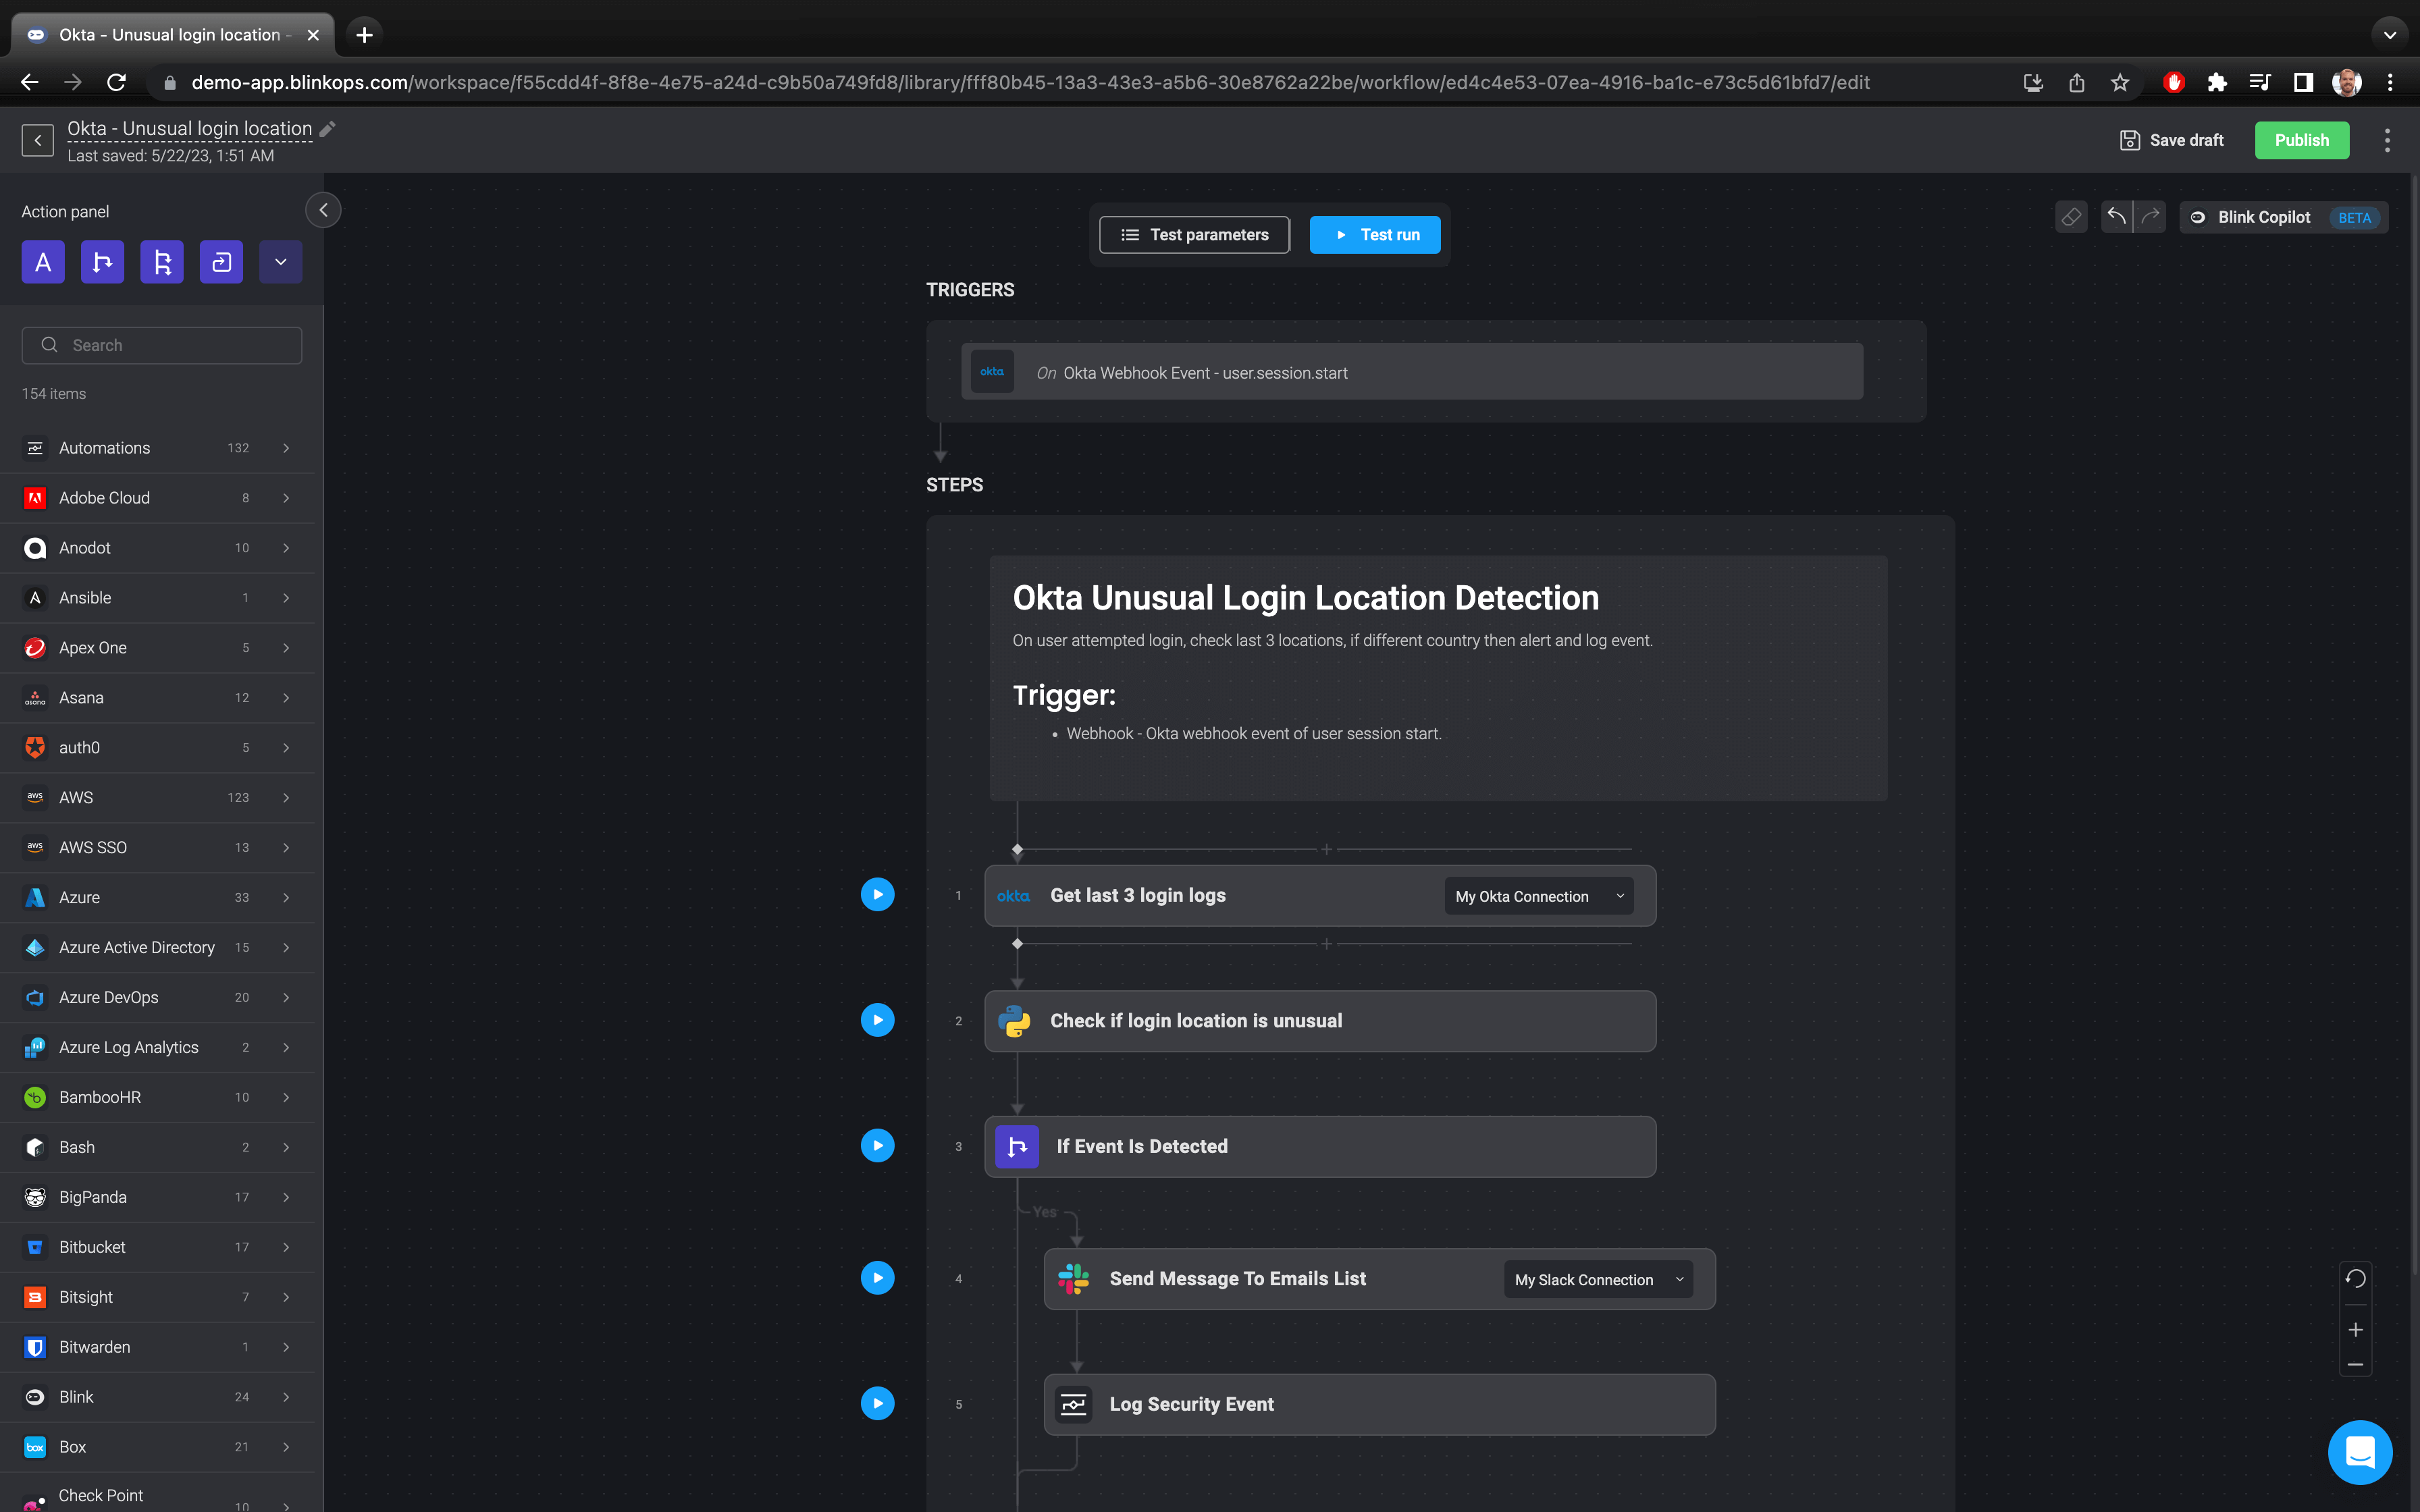The height and width of the screenshot is (1512, 2420).
Task: Add a step above Get last 3 login logs
Action: coord(1326,849)
